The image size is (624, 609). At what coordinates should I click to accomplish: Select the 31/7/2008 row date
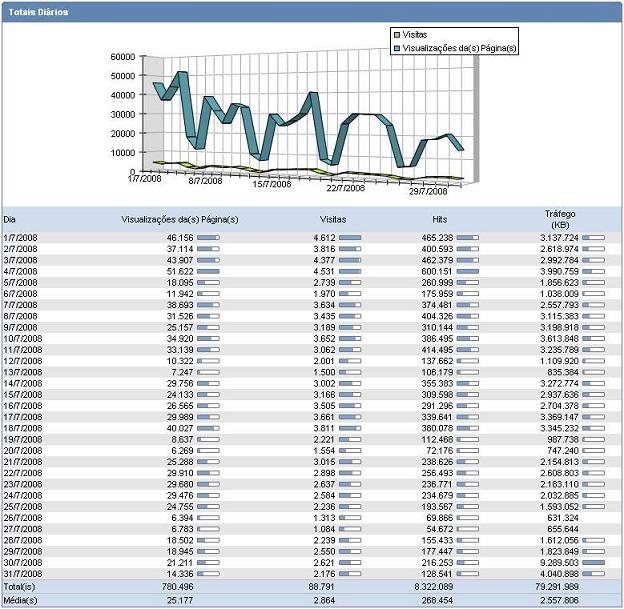click(x=22, y=572)
